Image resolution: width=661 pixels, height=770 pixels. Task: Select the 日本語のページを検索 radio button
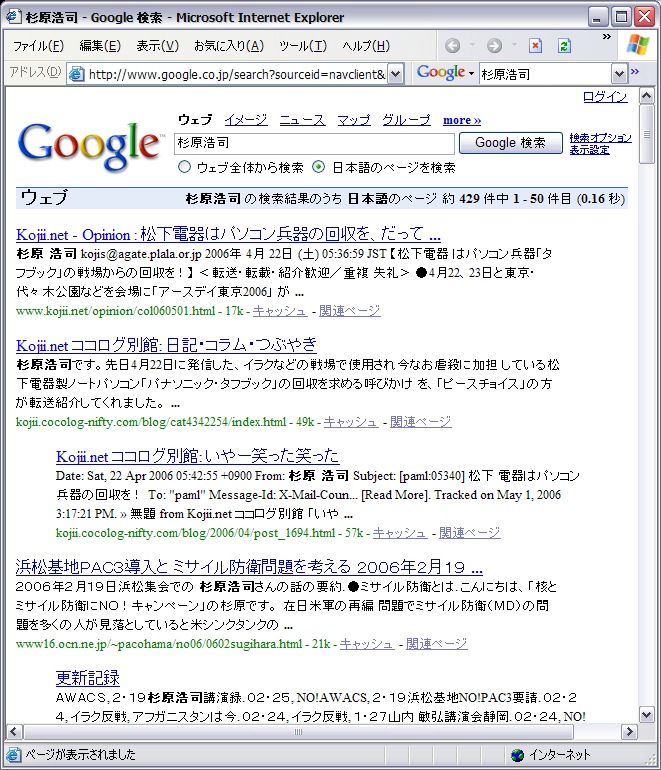tap(319, 167)
